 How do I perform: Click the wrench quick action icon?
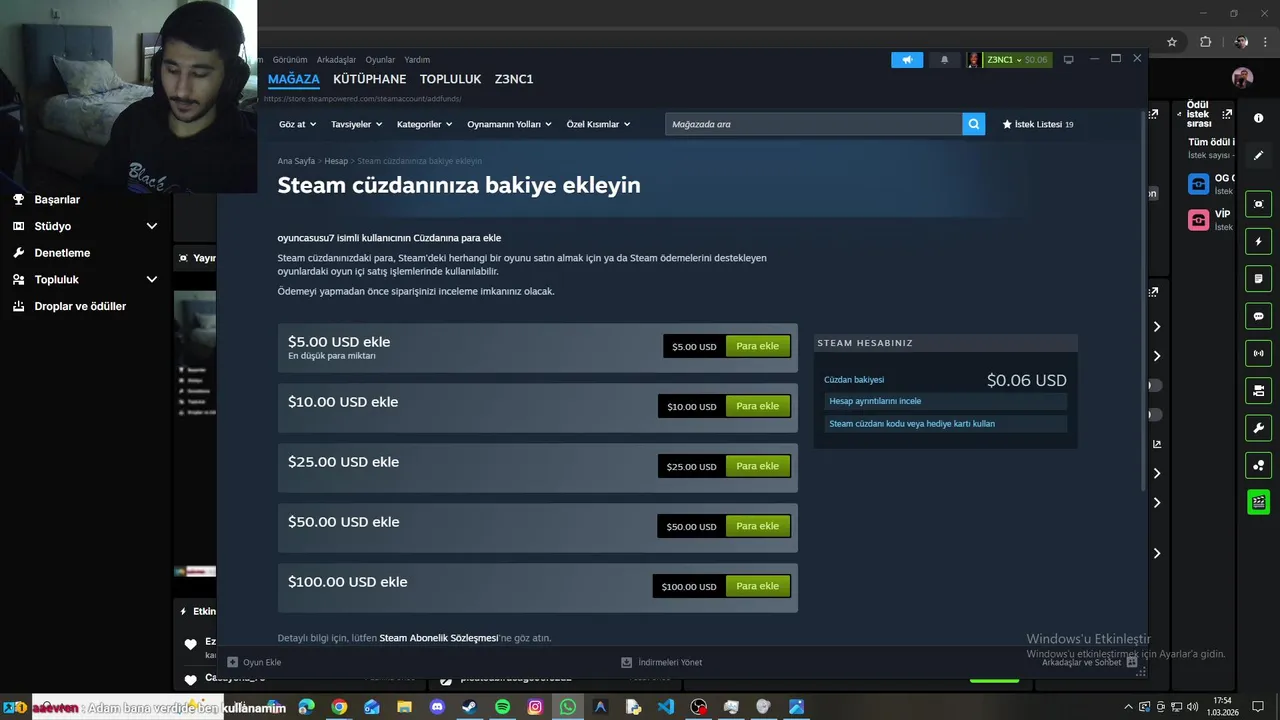pyautogui.click(x=1258, y=428)
